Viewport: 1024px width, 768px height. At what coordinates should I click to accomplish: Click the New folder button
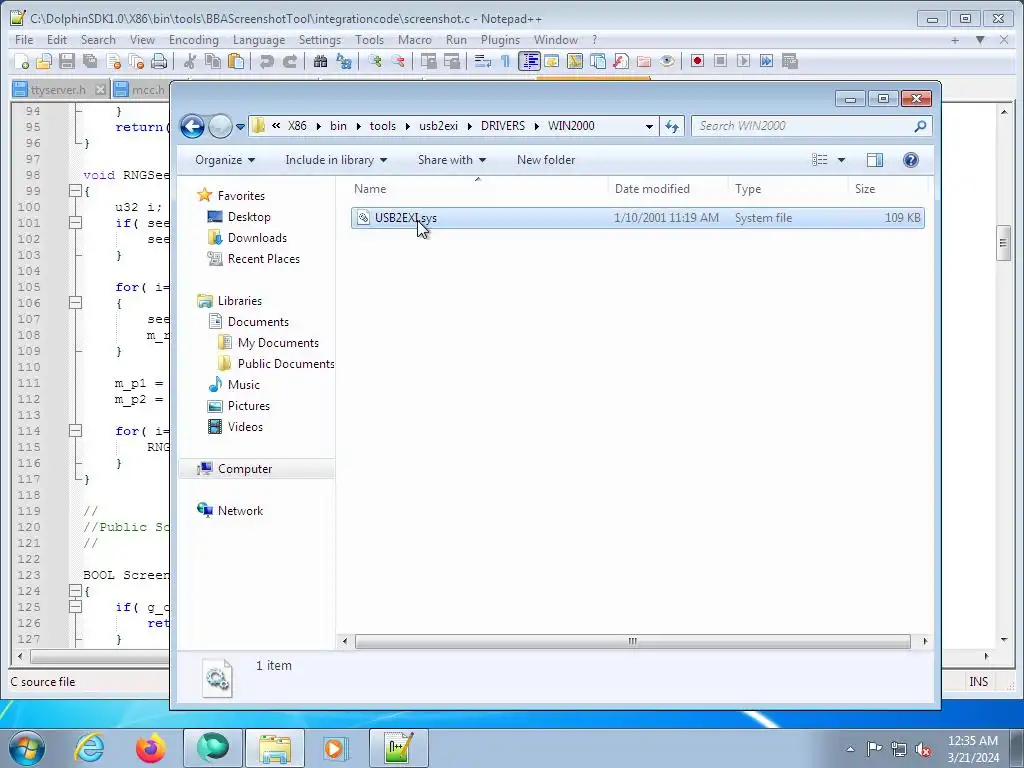[546, 160]
